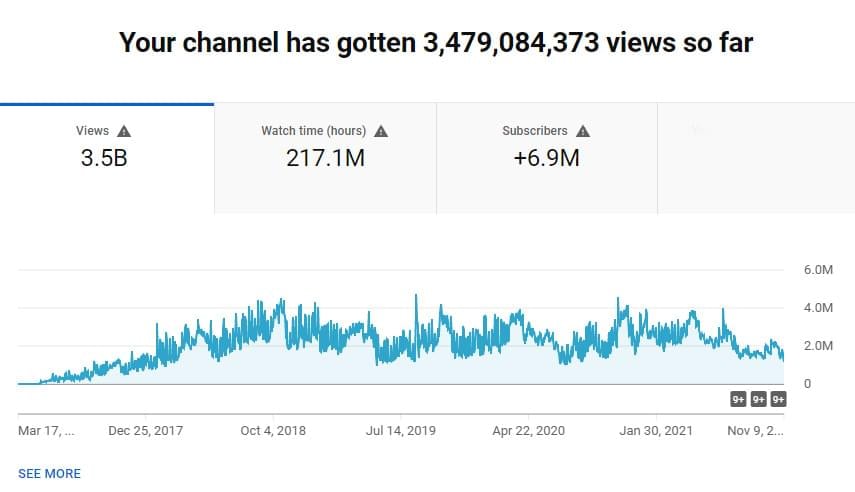Click the +6.9M subscribers value
The width and height of the screenshot is (855, 492).
pyautogui.click(x=546, y=158)
